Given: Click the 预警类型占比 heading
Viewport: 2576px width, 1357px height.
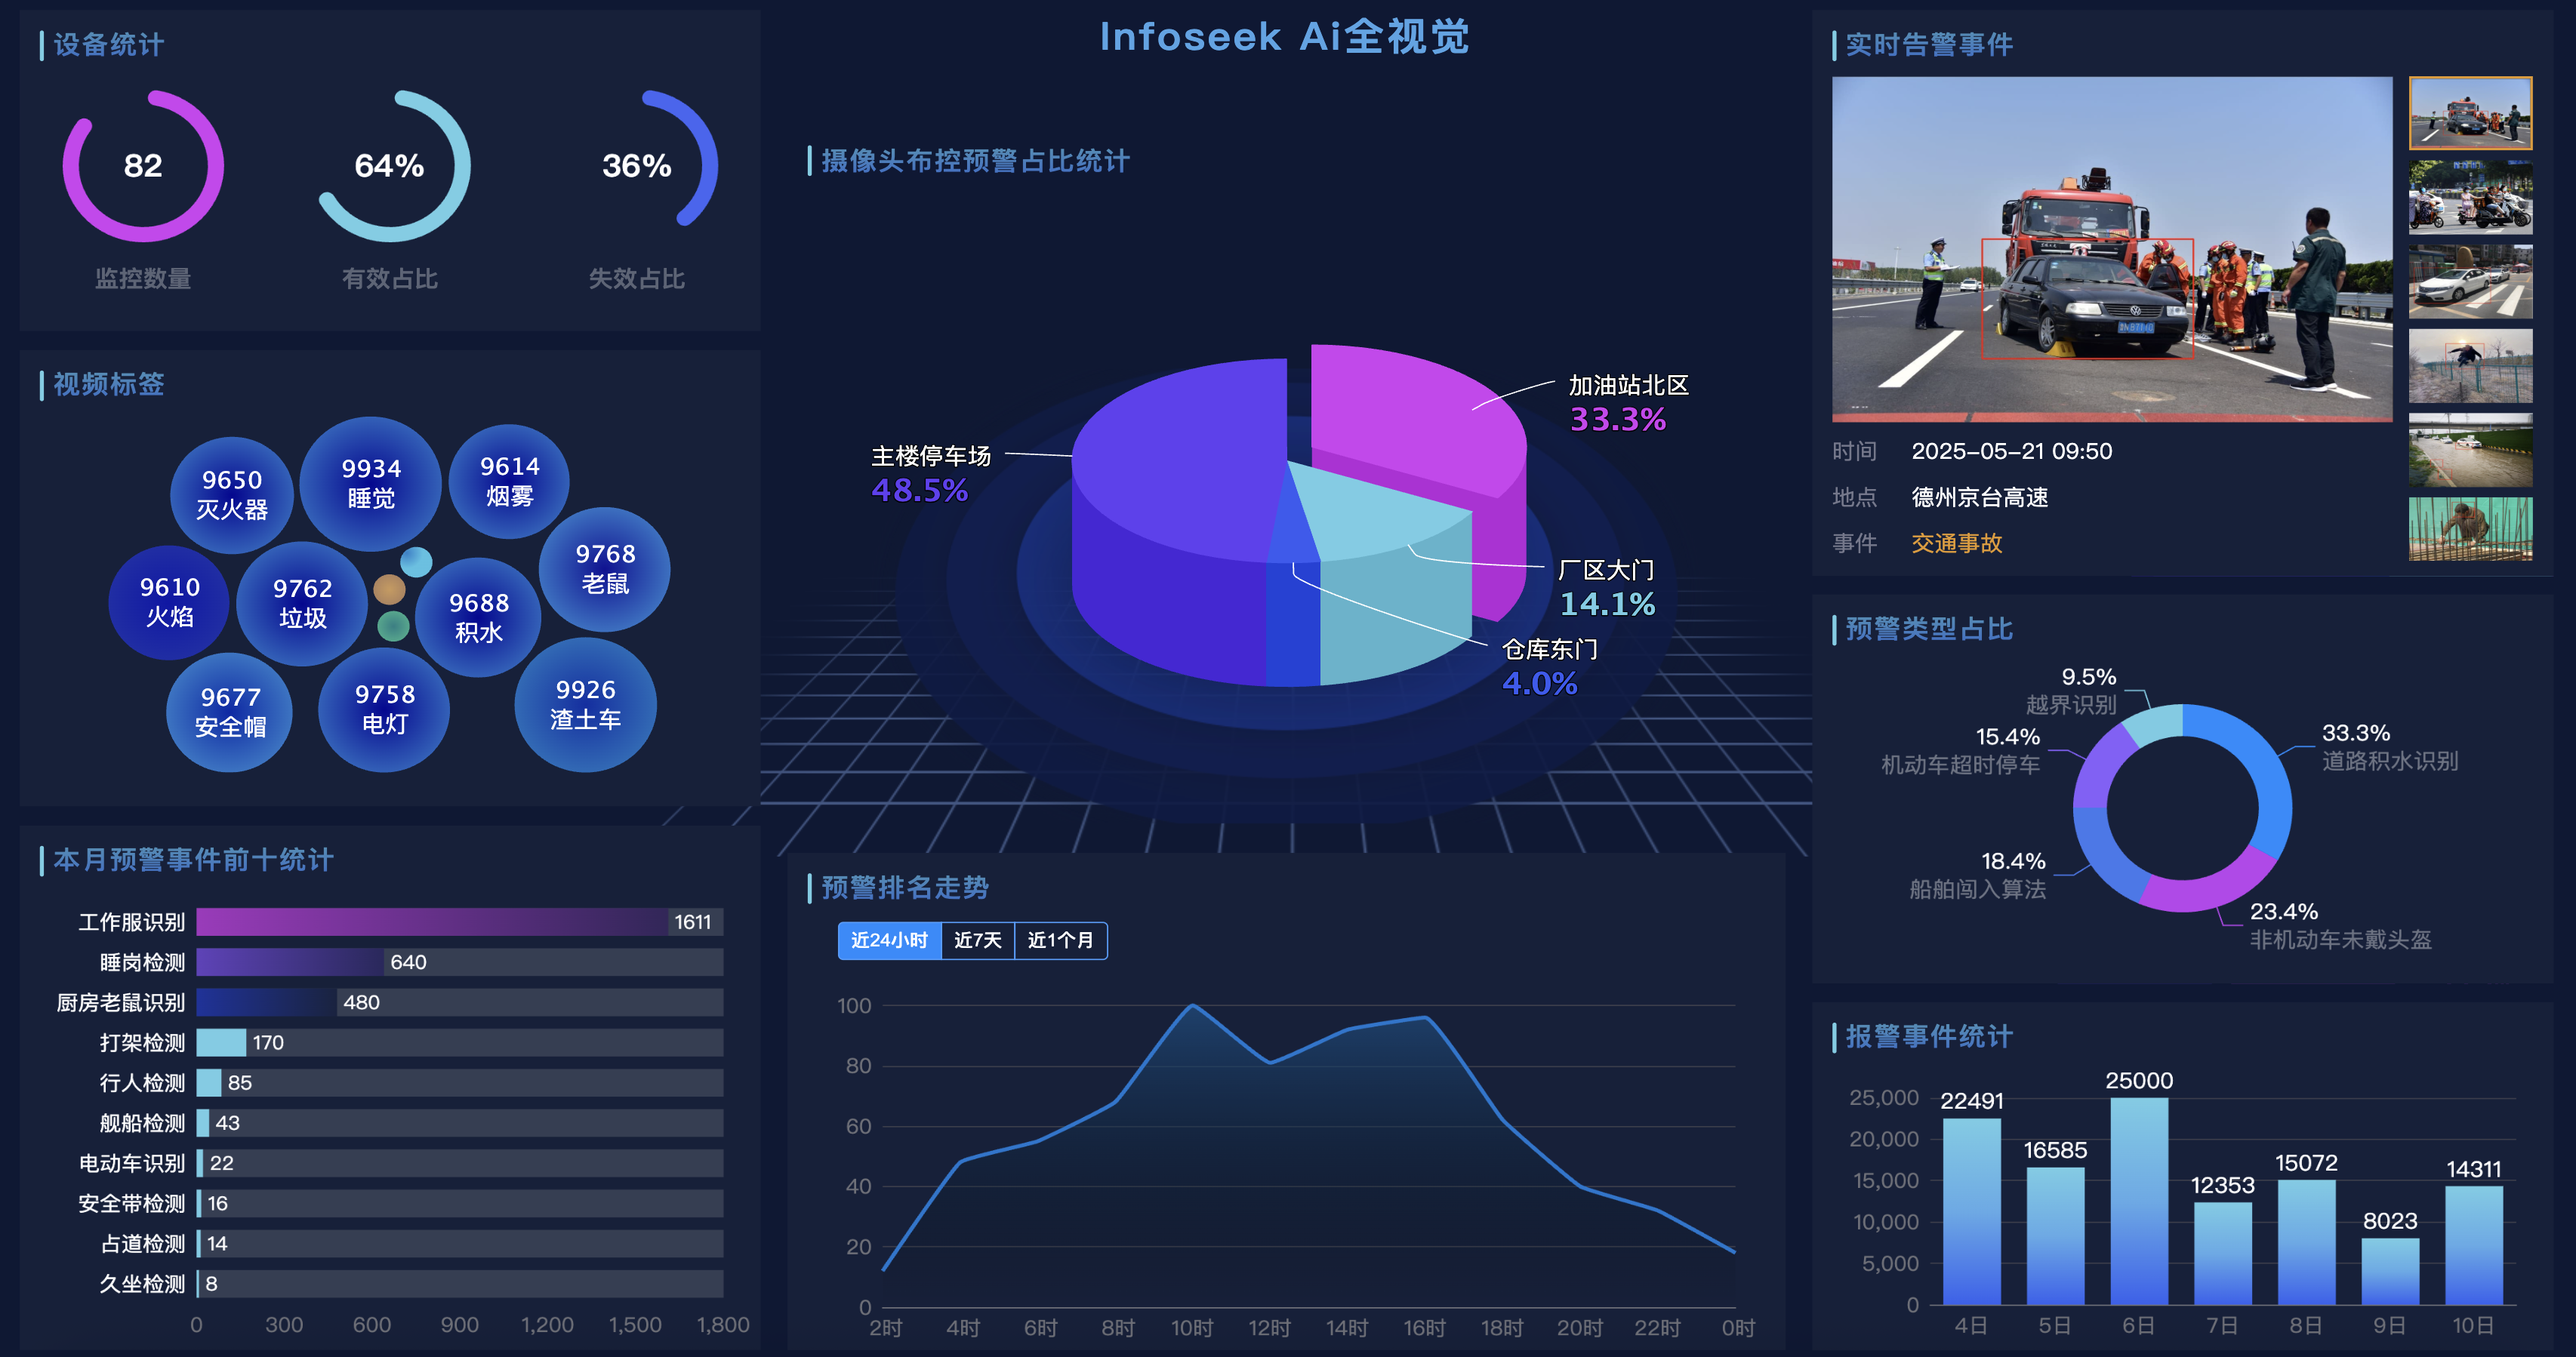Looking at the screenshot, I should [1929, 629].
